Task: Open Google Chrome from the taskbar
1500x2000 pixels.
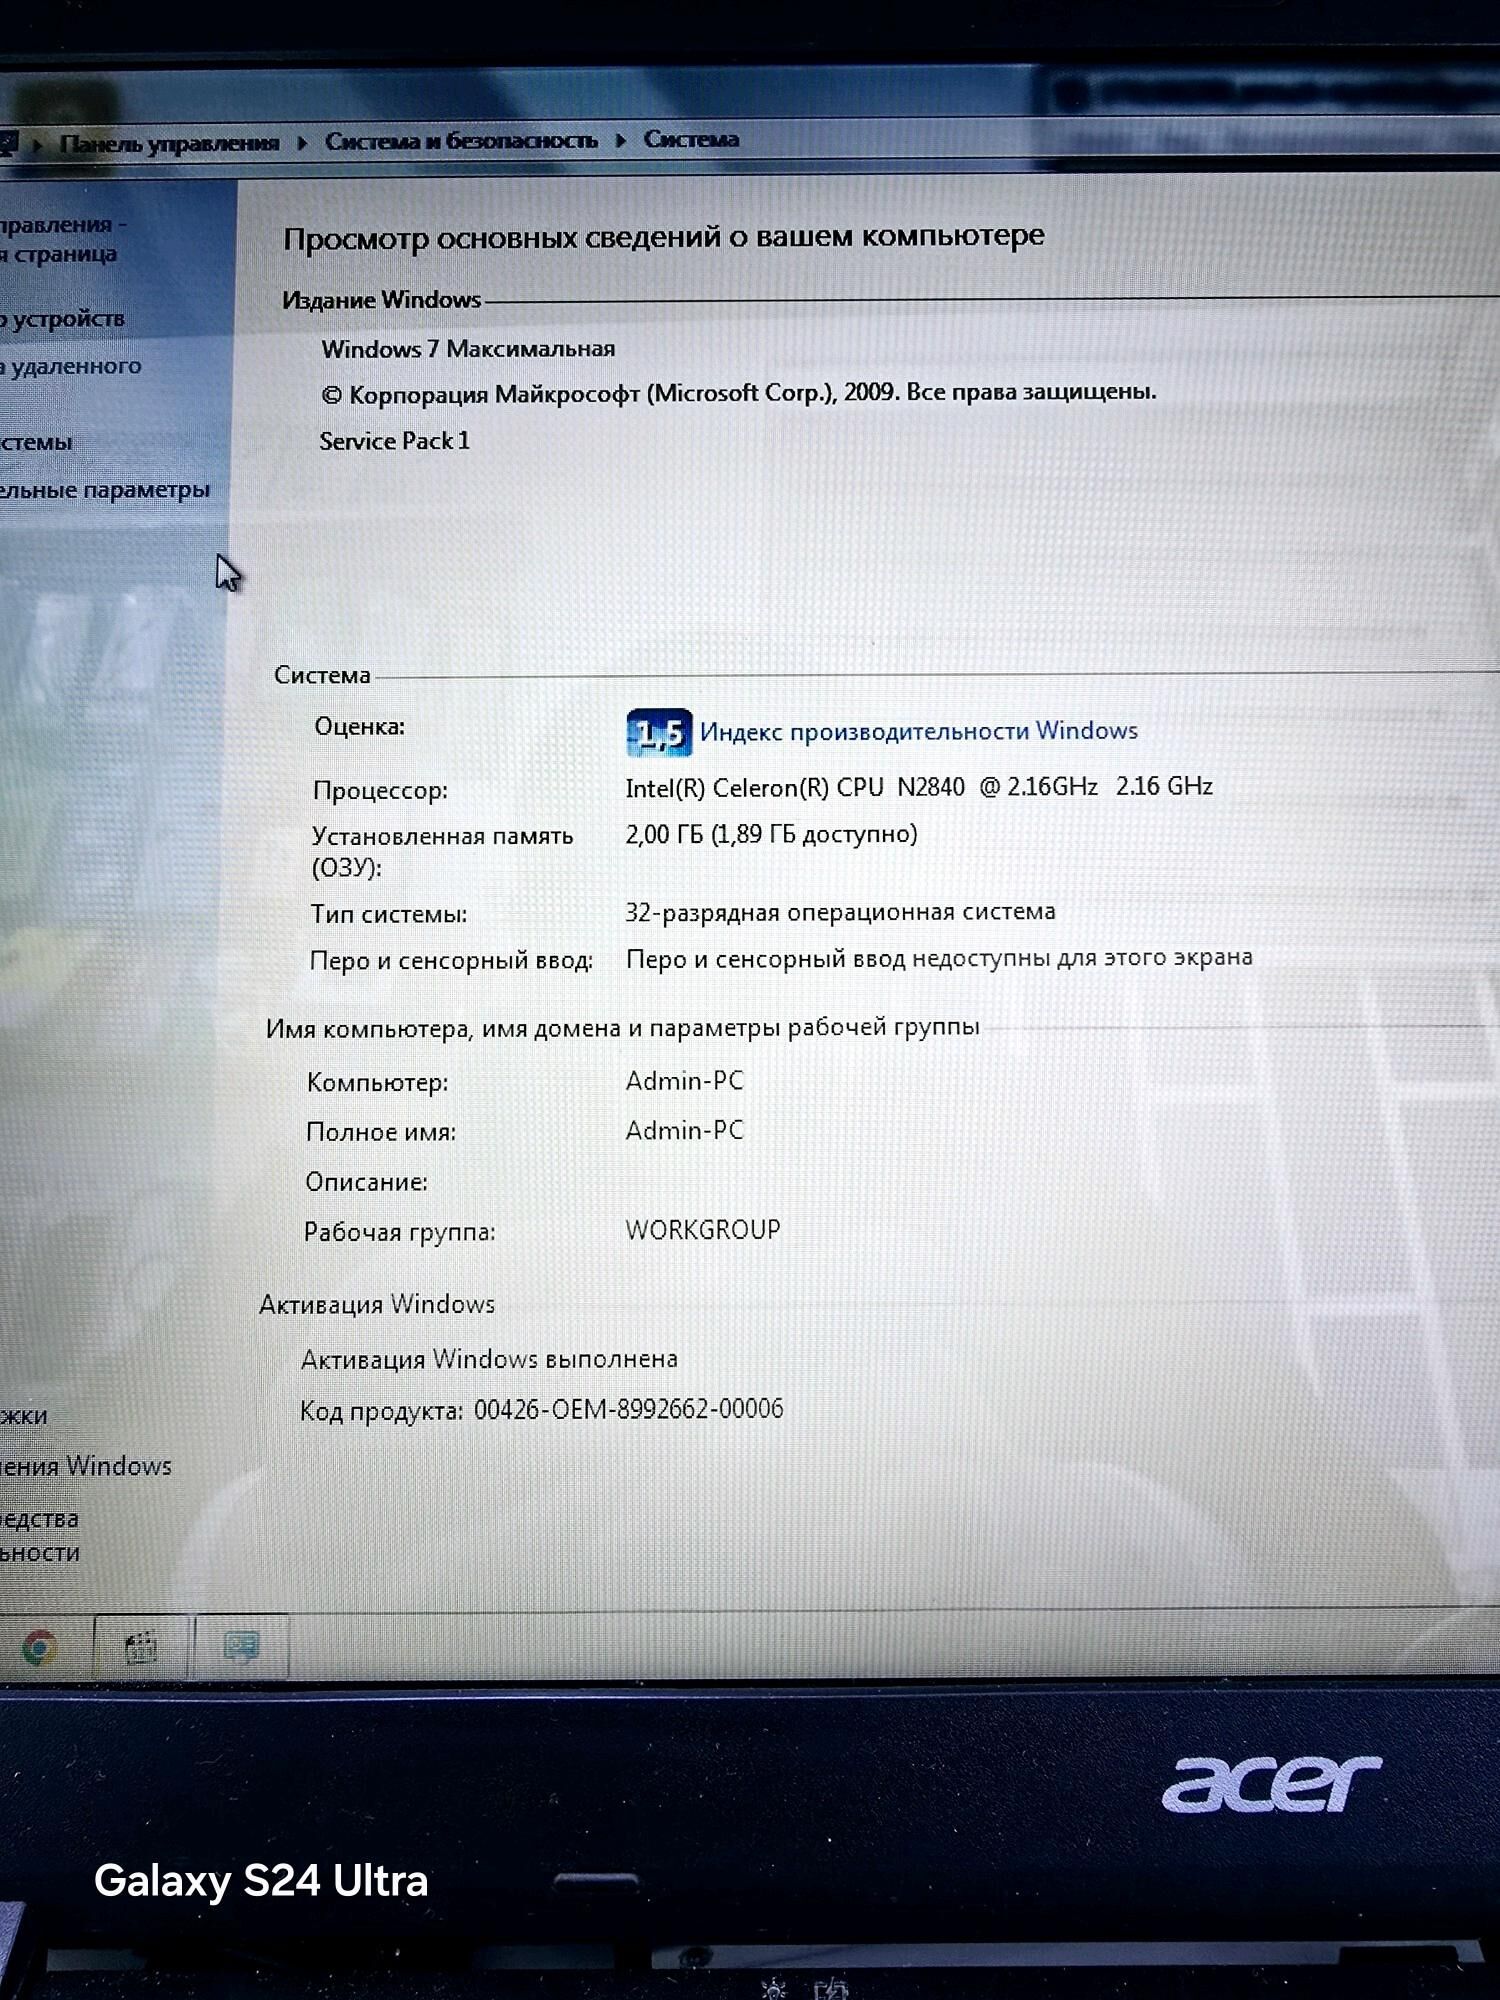Action: point(40,1647)
